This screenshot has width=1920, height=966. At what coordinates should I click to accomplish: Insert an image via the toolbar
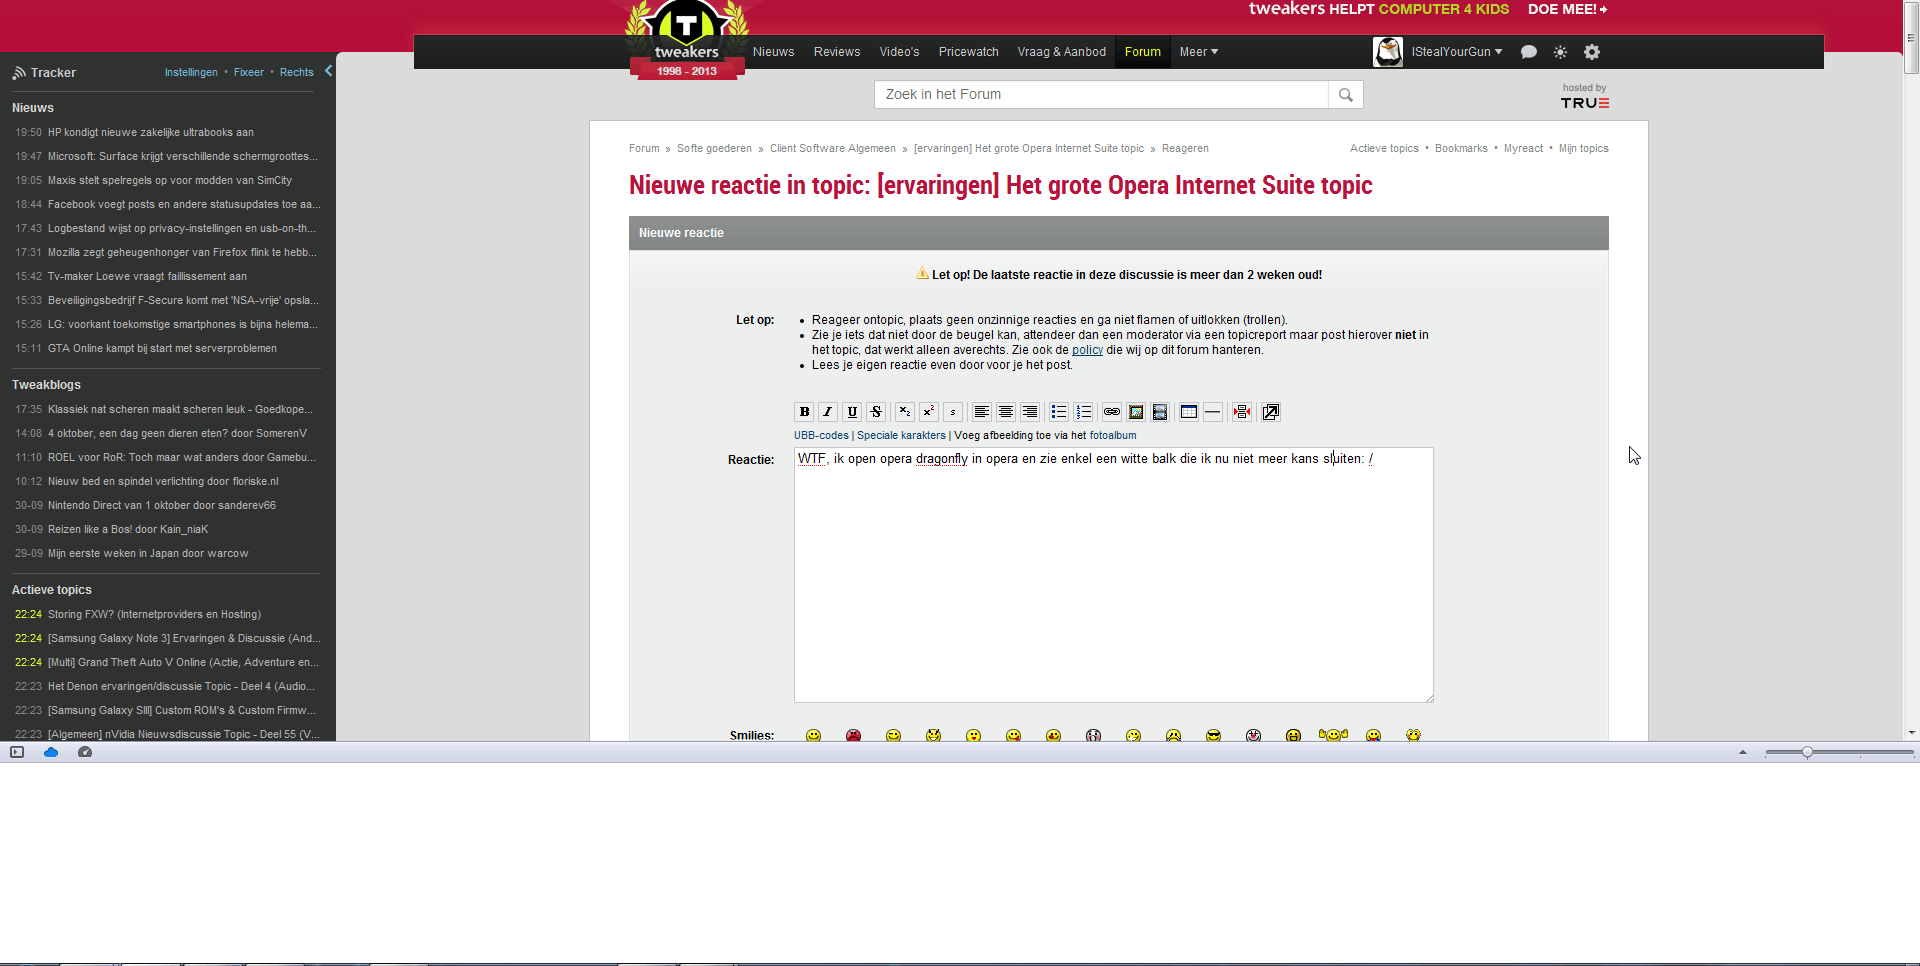[x=1136, y=412]
